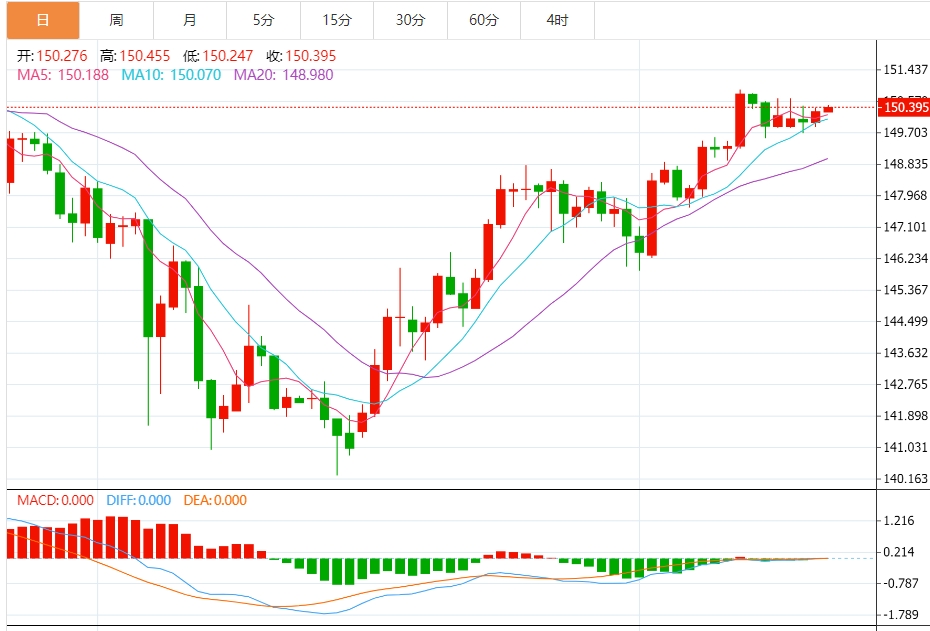This screenshot has width=930, height=631.
Task: Click the 147.101 price axis label
Action: click(x=905, y=227)
